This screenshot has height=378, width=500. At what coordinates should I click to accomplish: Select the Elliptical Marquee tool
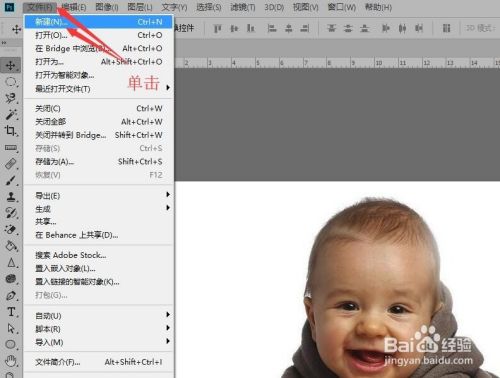pyautogui.click(x=11, y=82)
